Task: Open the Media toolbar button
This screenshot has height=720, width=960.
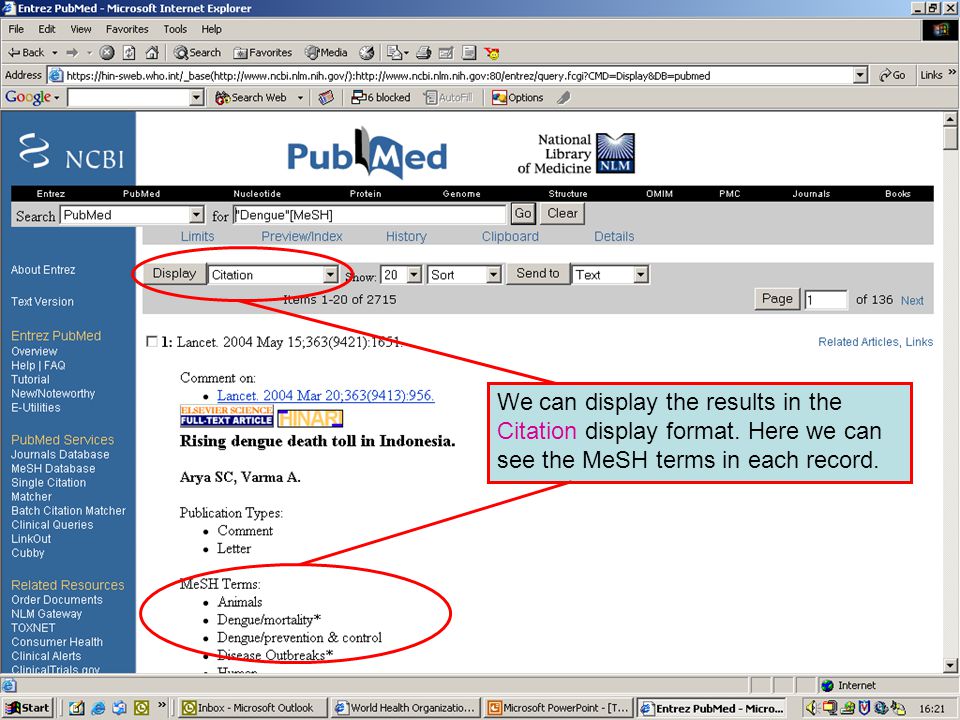Action: pos(326,53)
